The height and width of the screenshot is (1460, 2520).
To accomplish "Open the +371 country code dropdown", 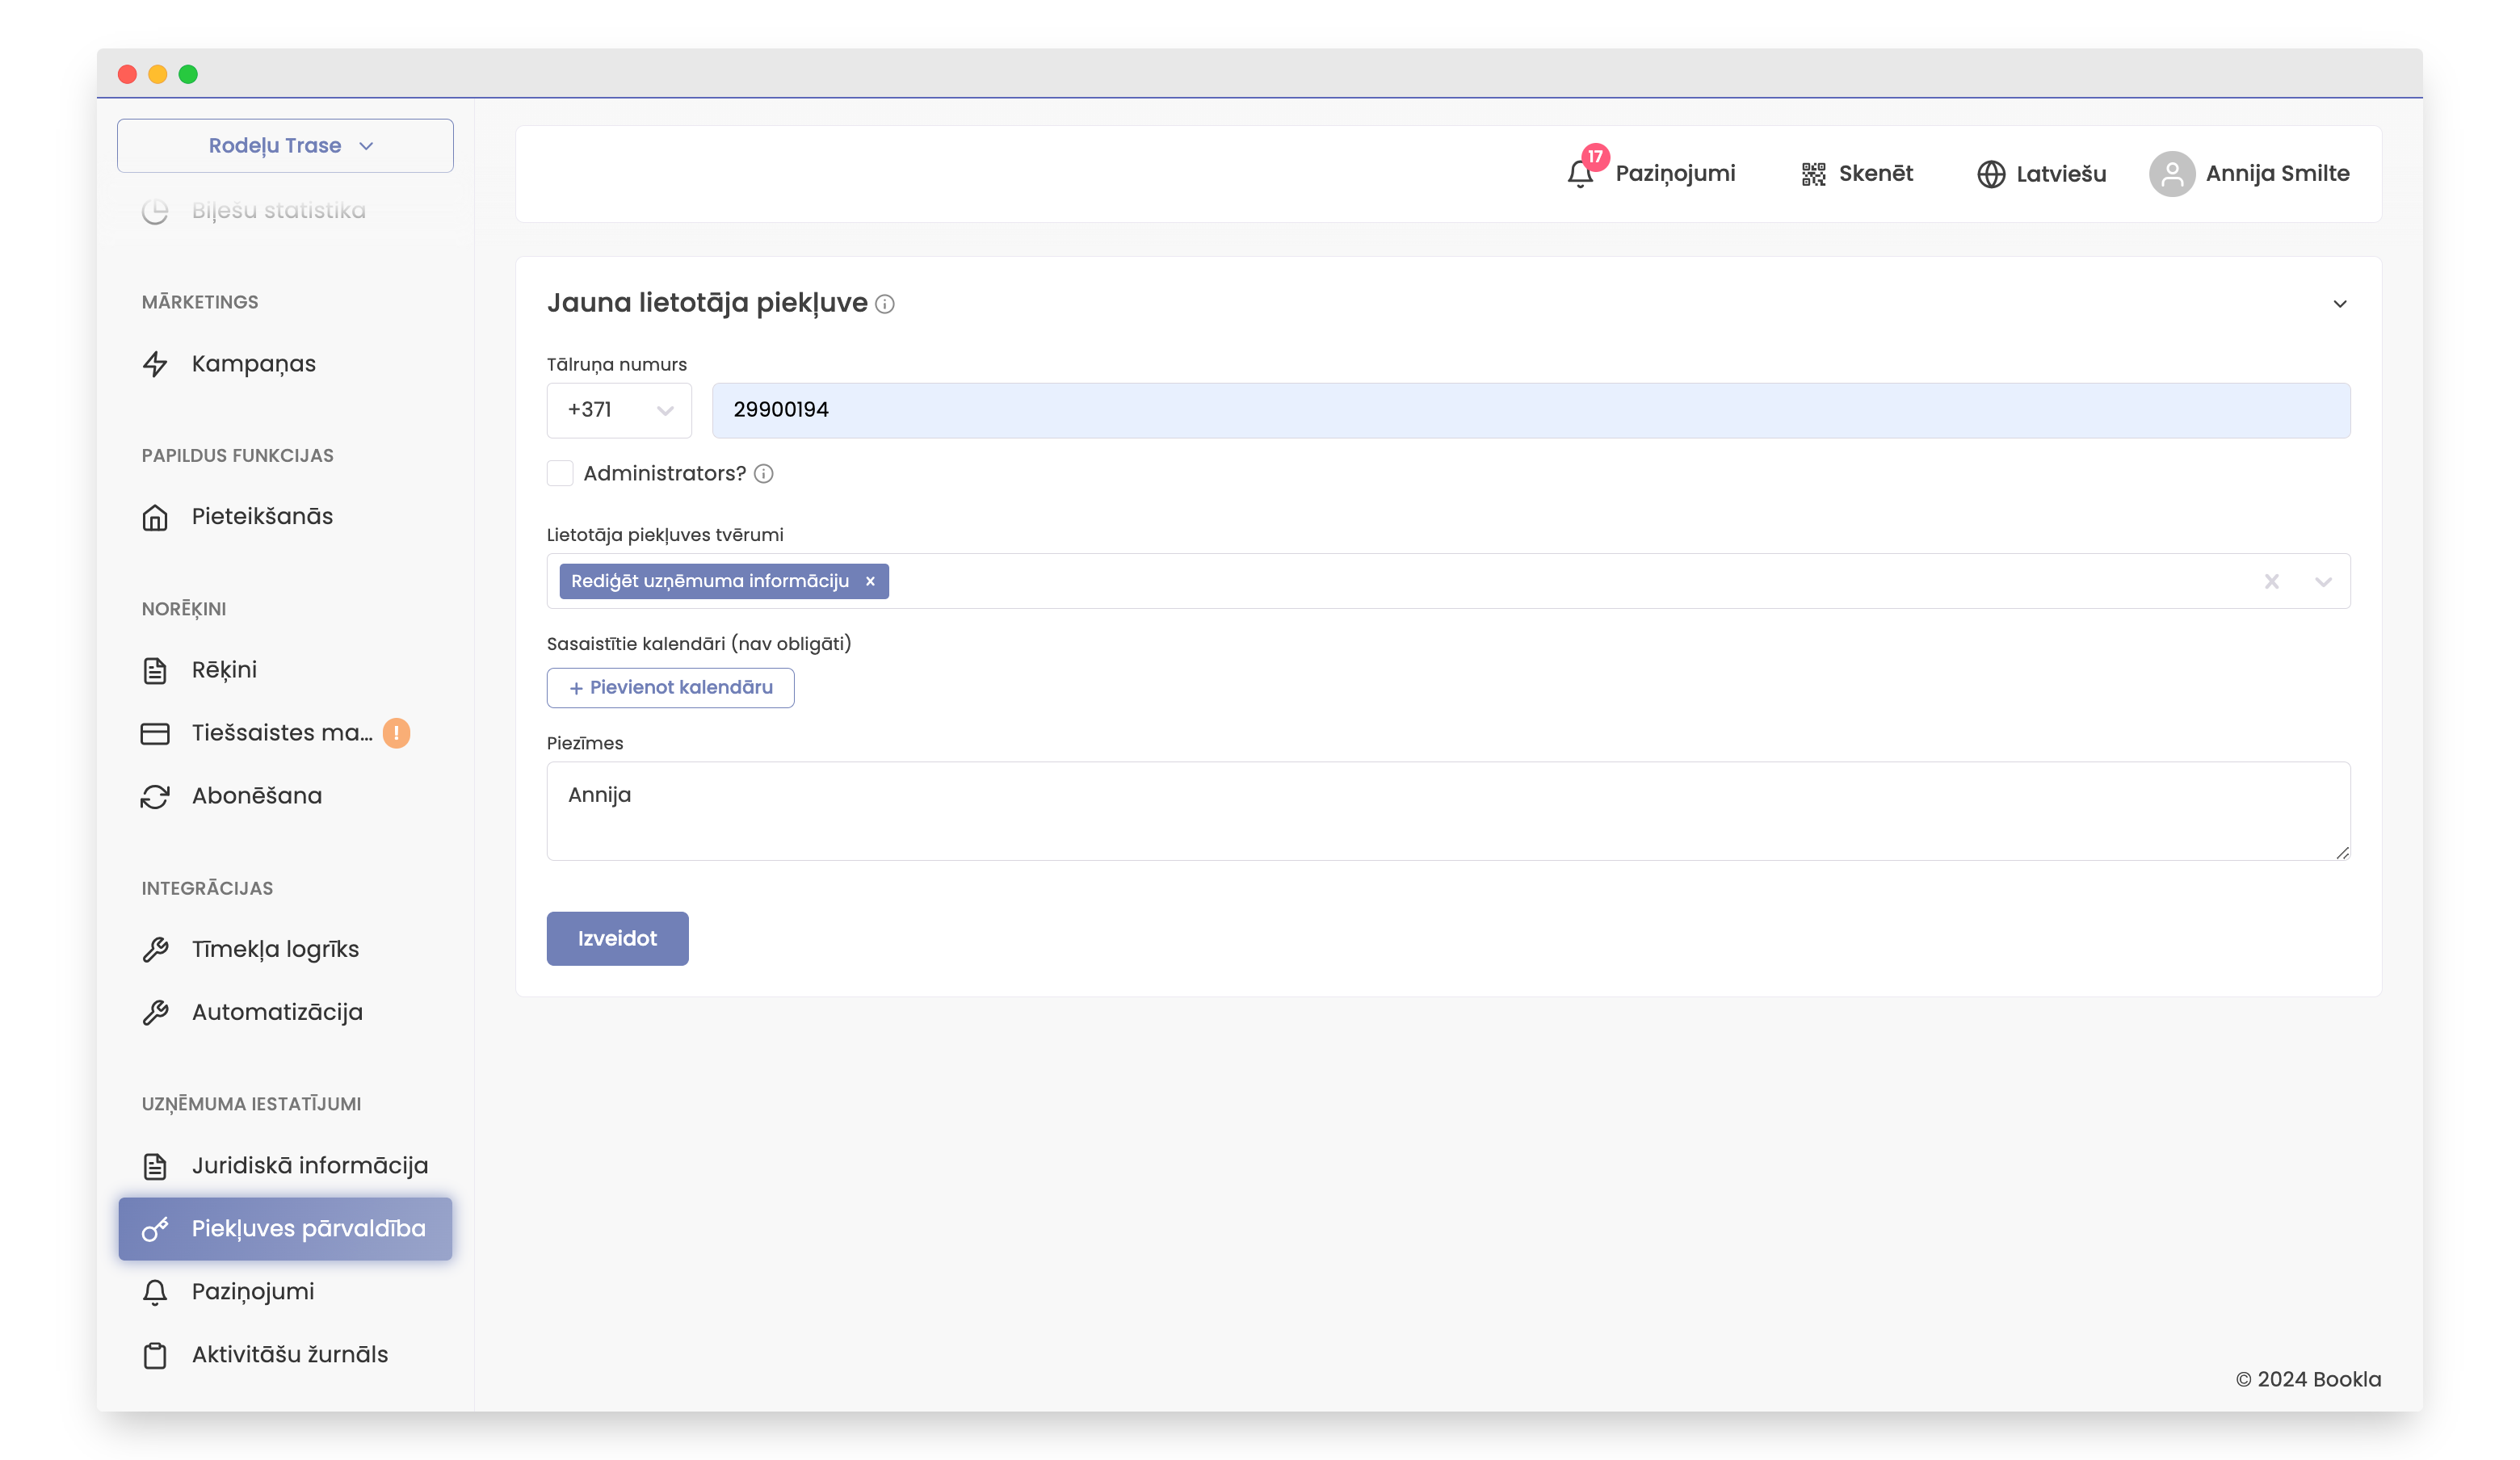I will click(x=619, y=410).
